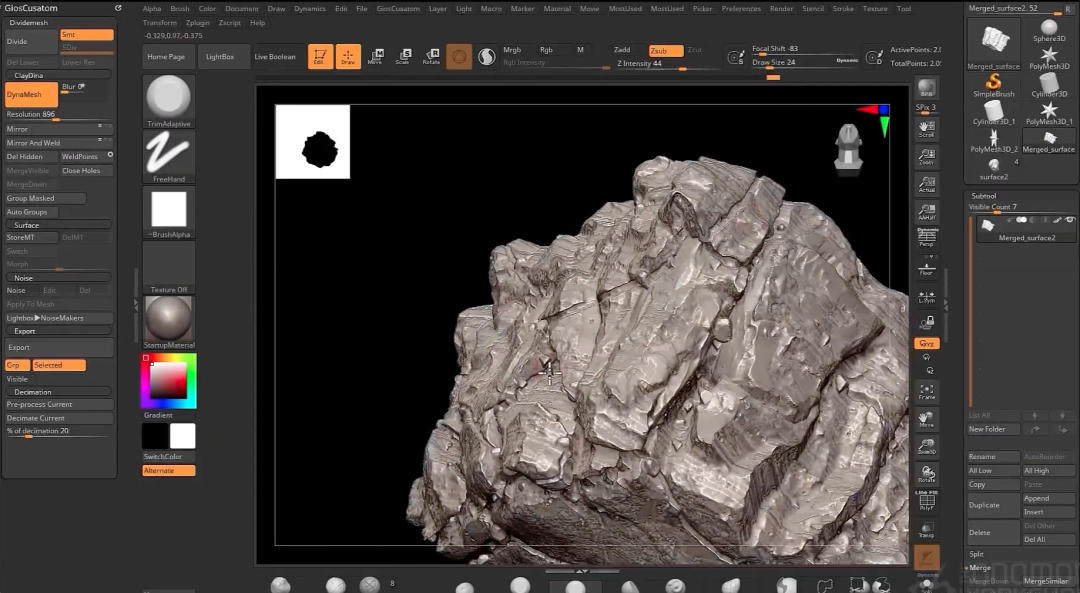Open the Zplugin menu
This screenshot has height=593, width=1080.
[198, 22]
